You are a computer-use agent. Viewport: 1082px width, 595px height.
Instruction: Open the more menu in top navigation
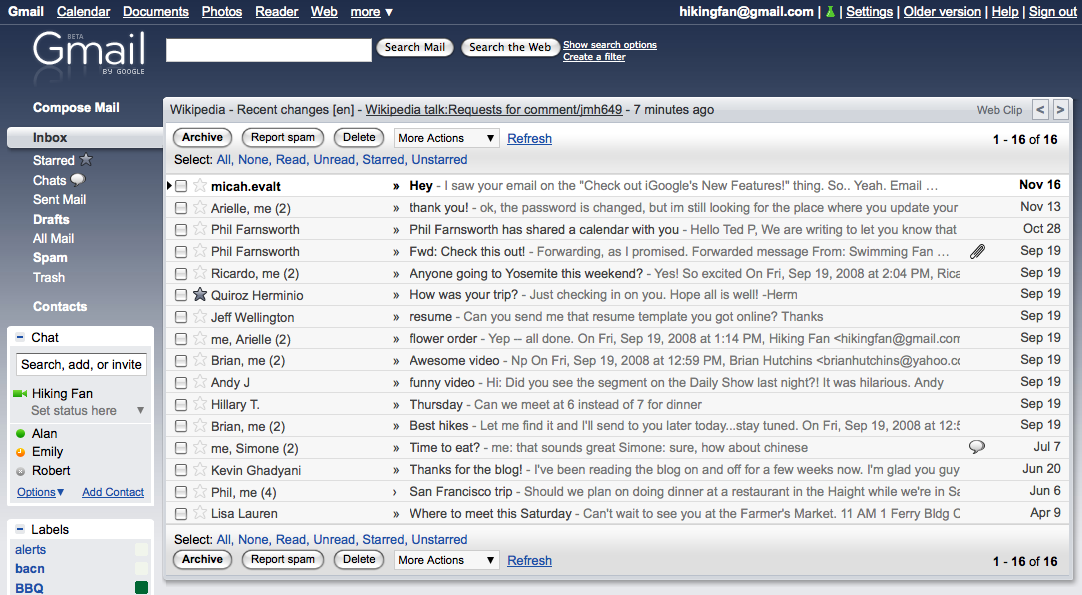coord(371,12)
